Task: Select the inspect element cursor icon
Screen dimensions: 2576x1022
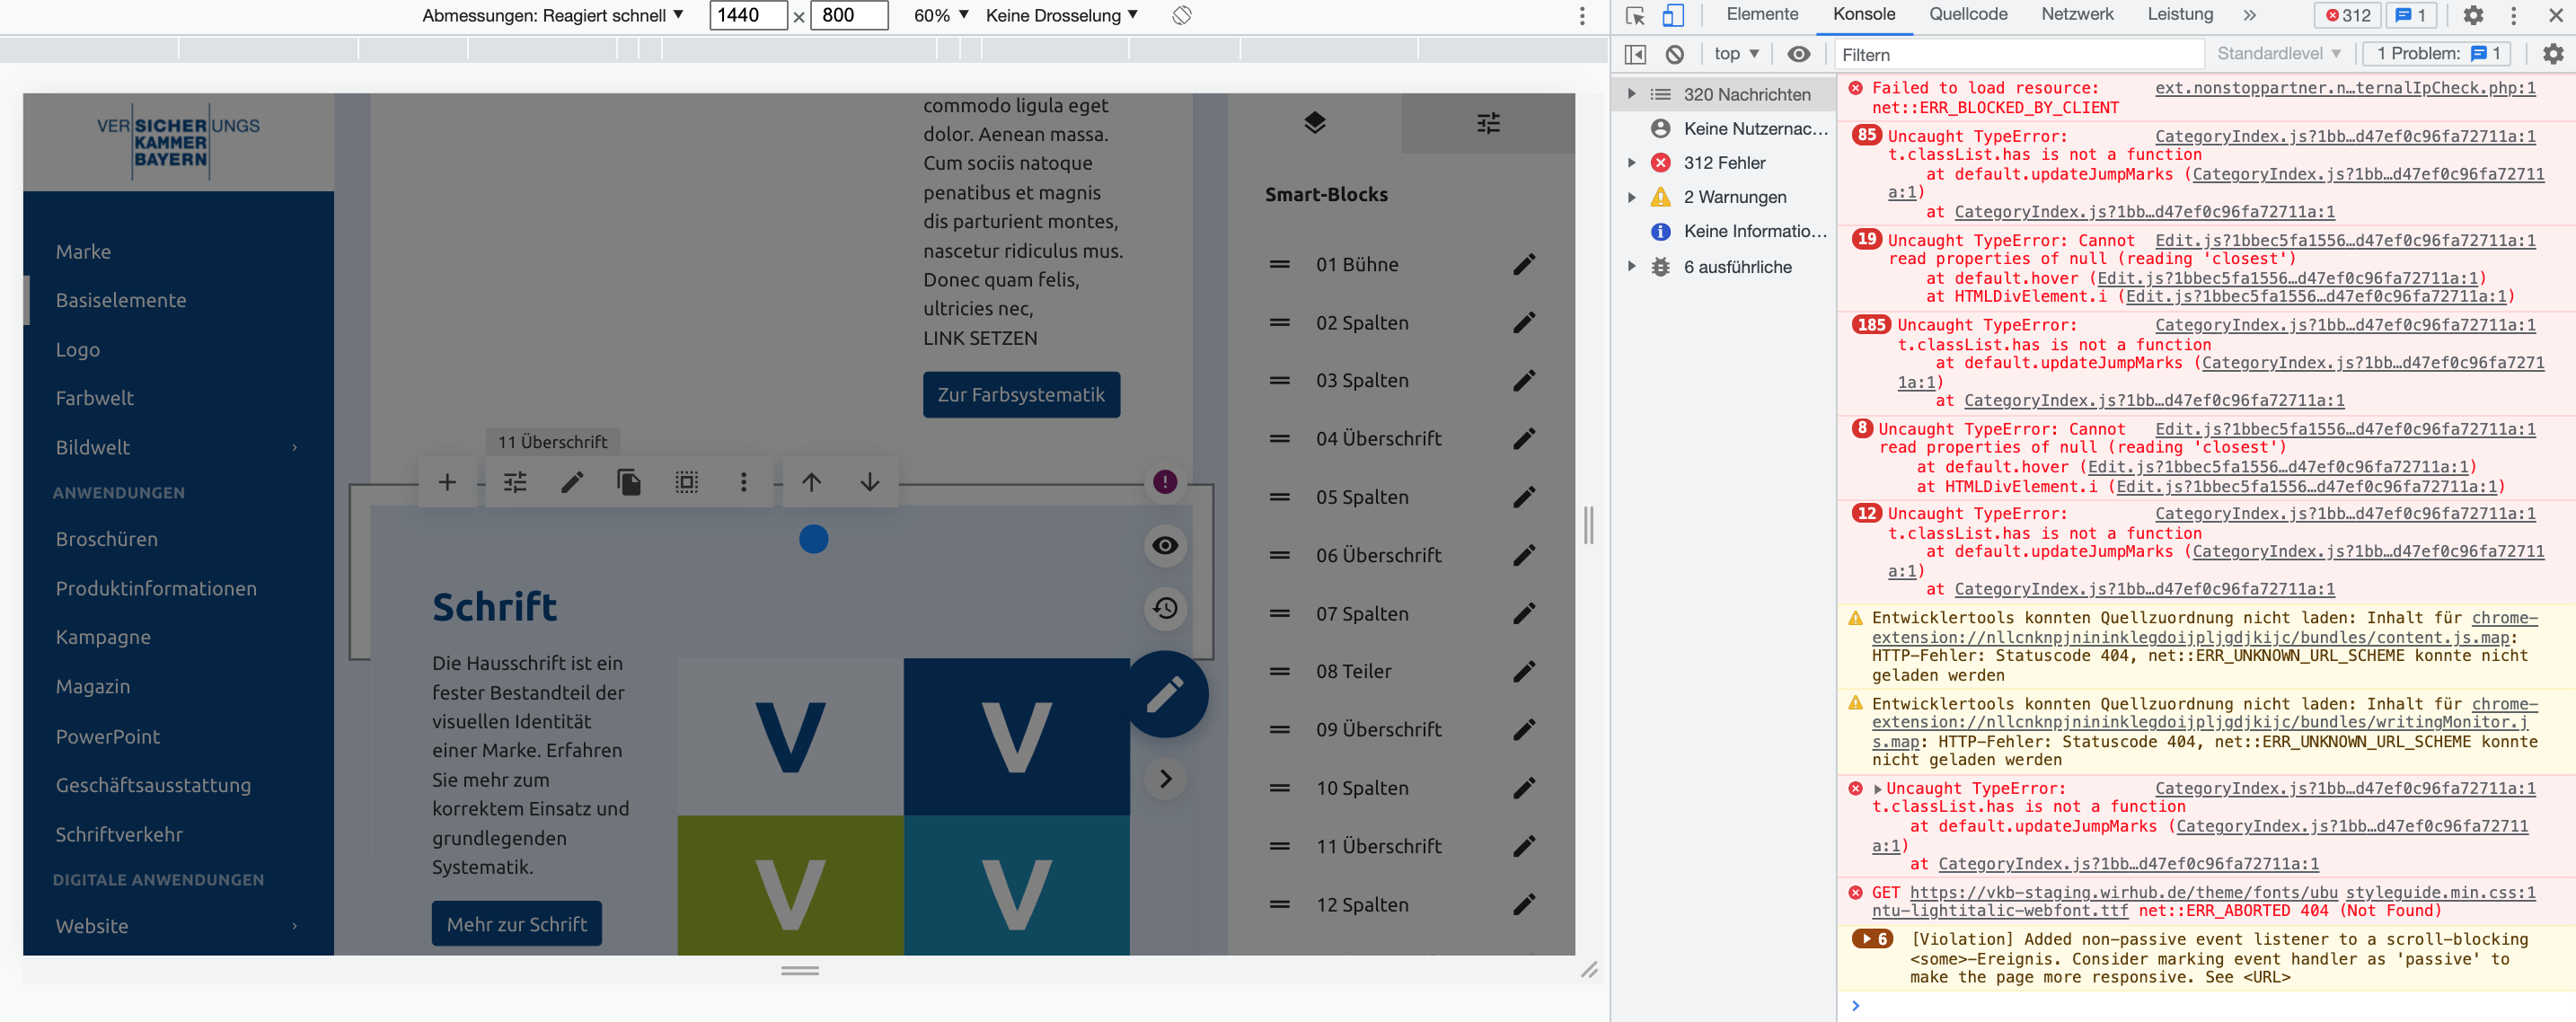Action: 1633,16
